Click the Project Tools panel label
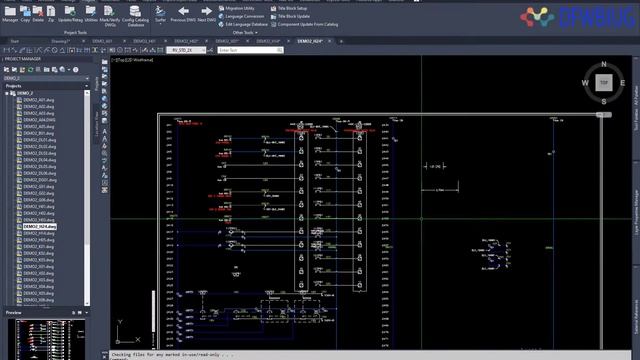Image resolution: width=640 pixels, height=360 pixels. [x=76, y=33]
